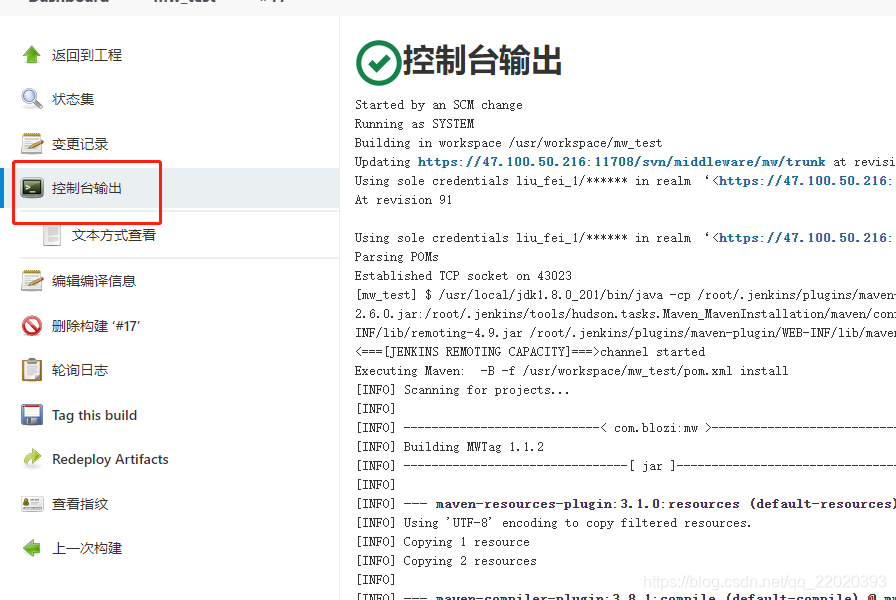
Task: Click the text 'Parsing POMs'
Action: [397, 257]
